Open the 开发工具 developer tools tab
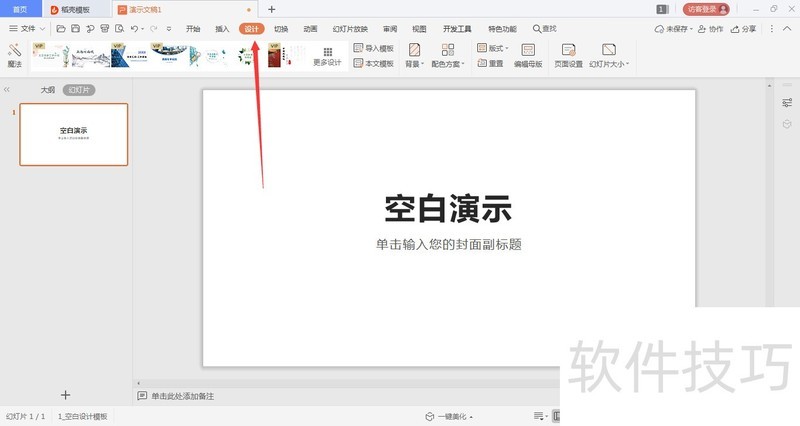The height and width of the screenshot is (426, 800). click(457, 29)
